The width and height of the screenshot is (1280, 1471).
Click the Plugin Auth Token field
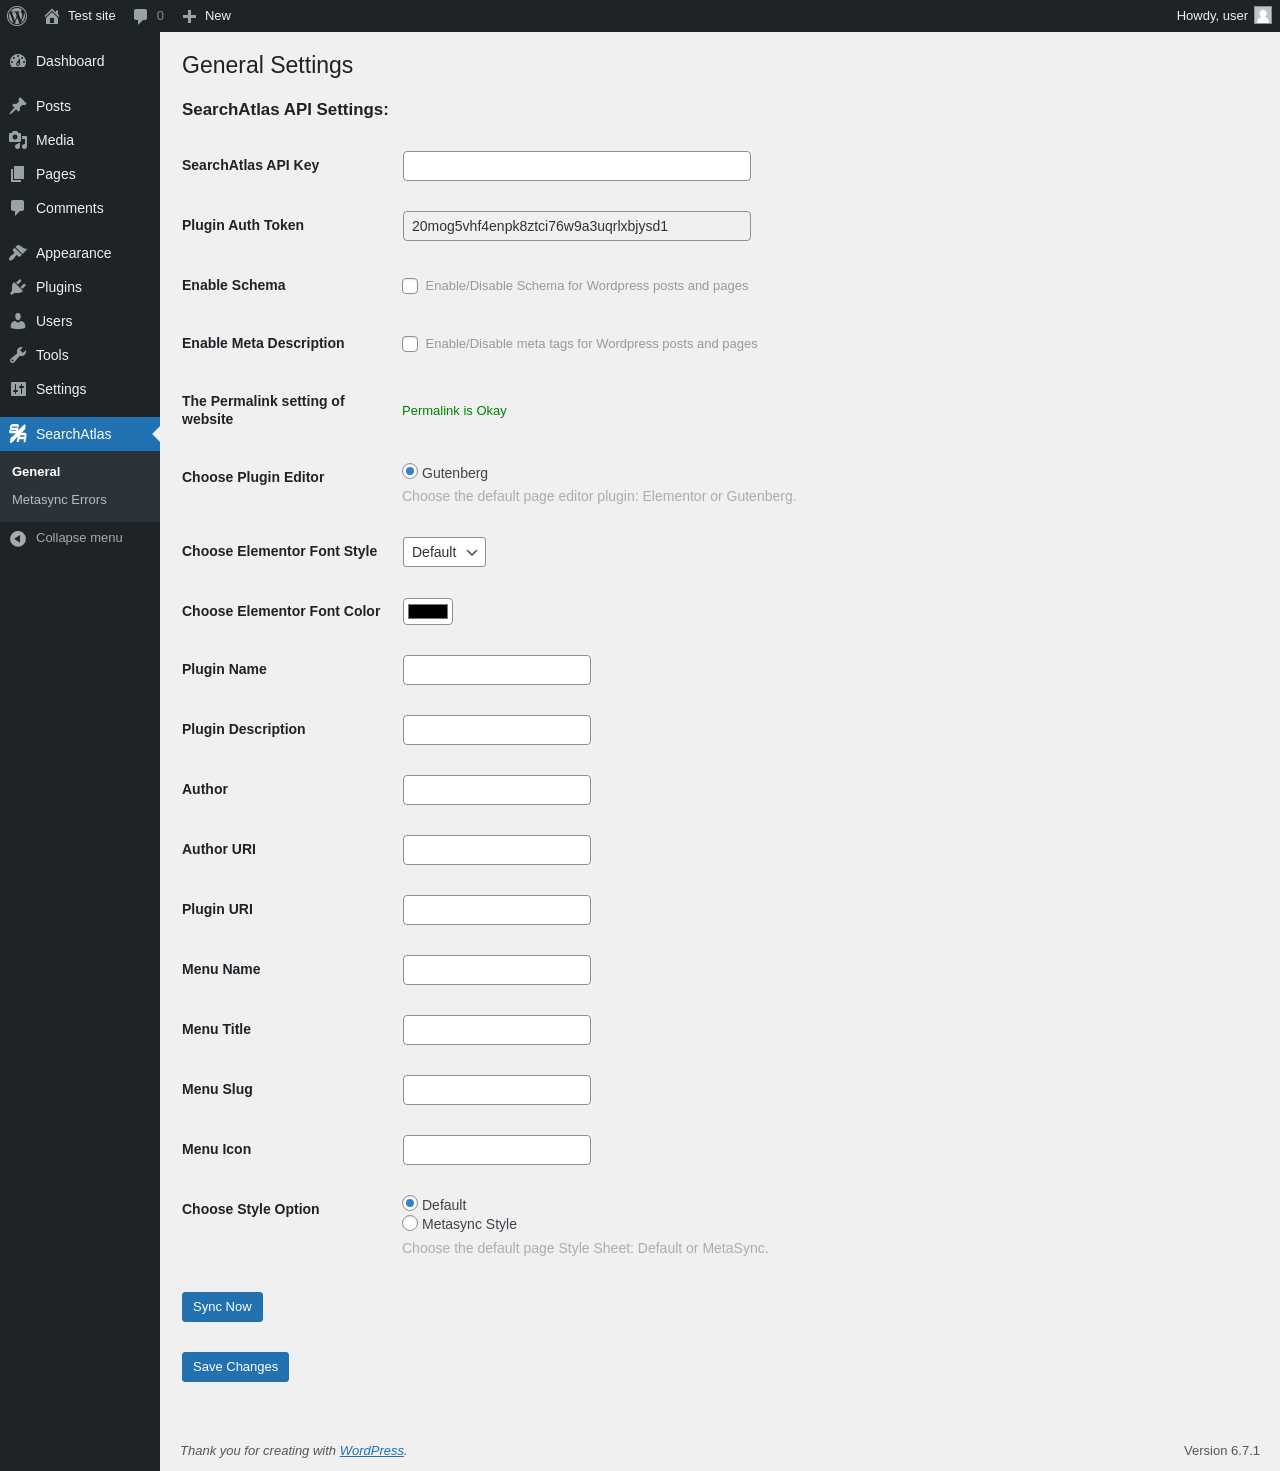(x=577, y=226)
